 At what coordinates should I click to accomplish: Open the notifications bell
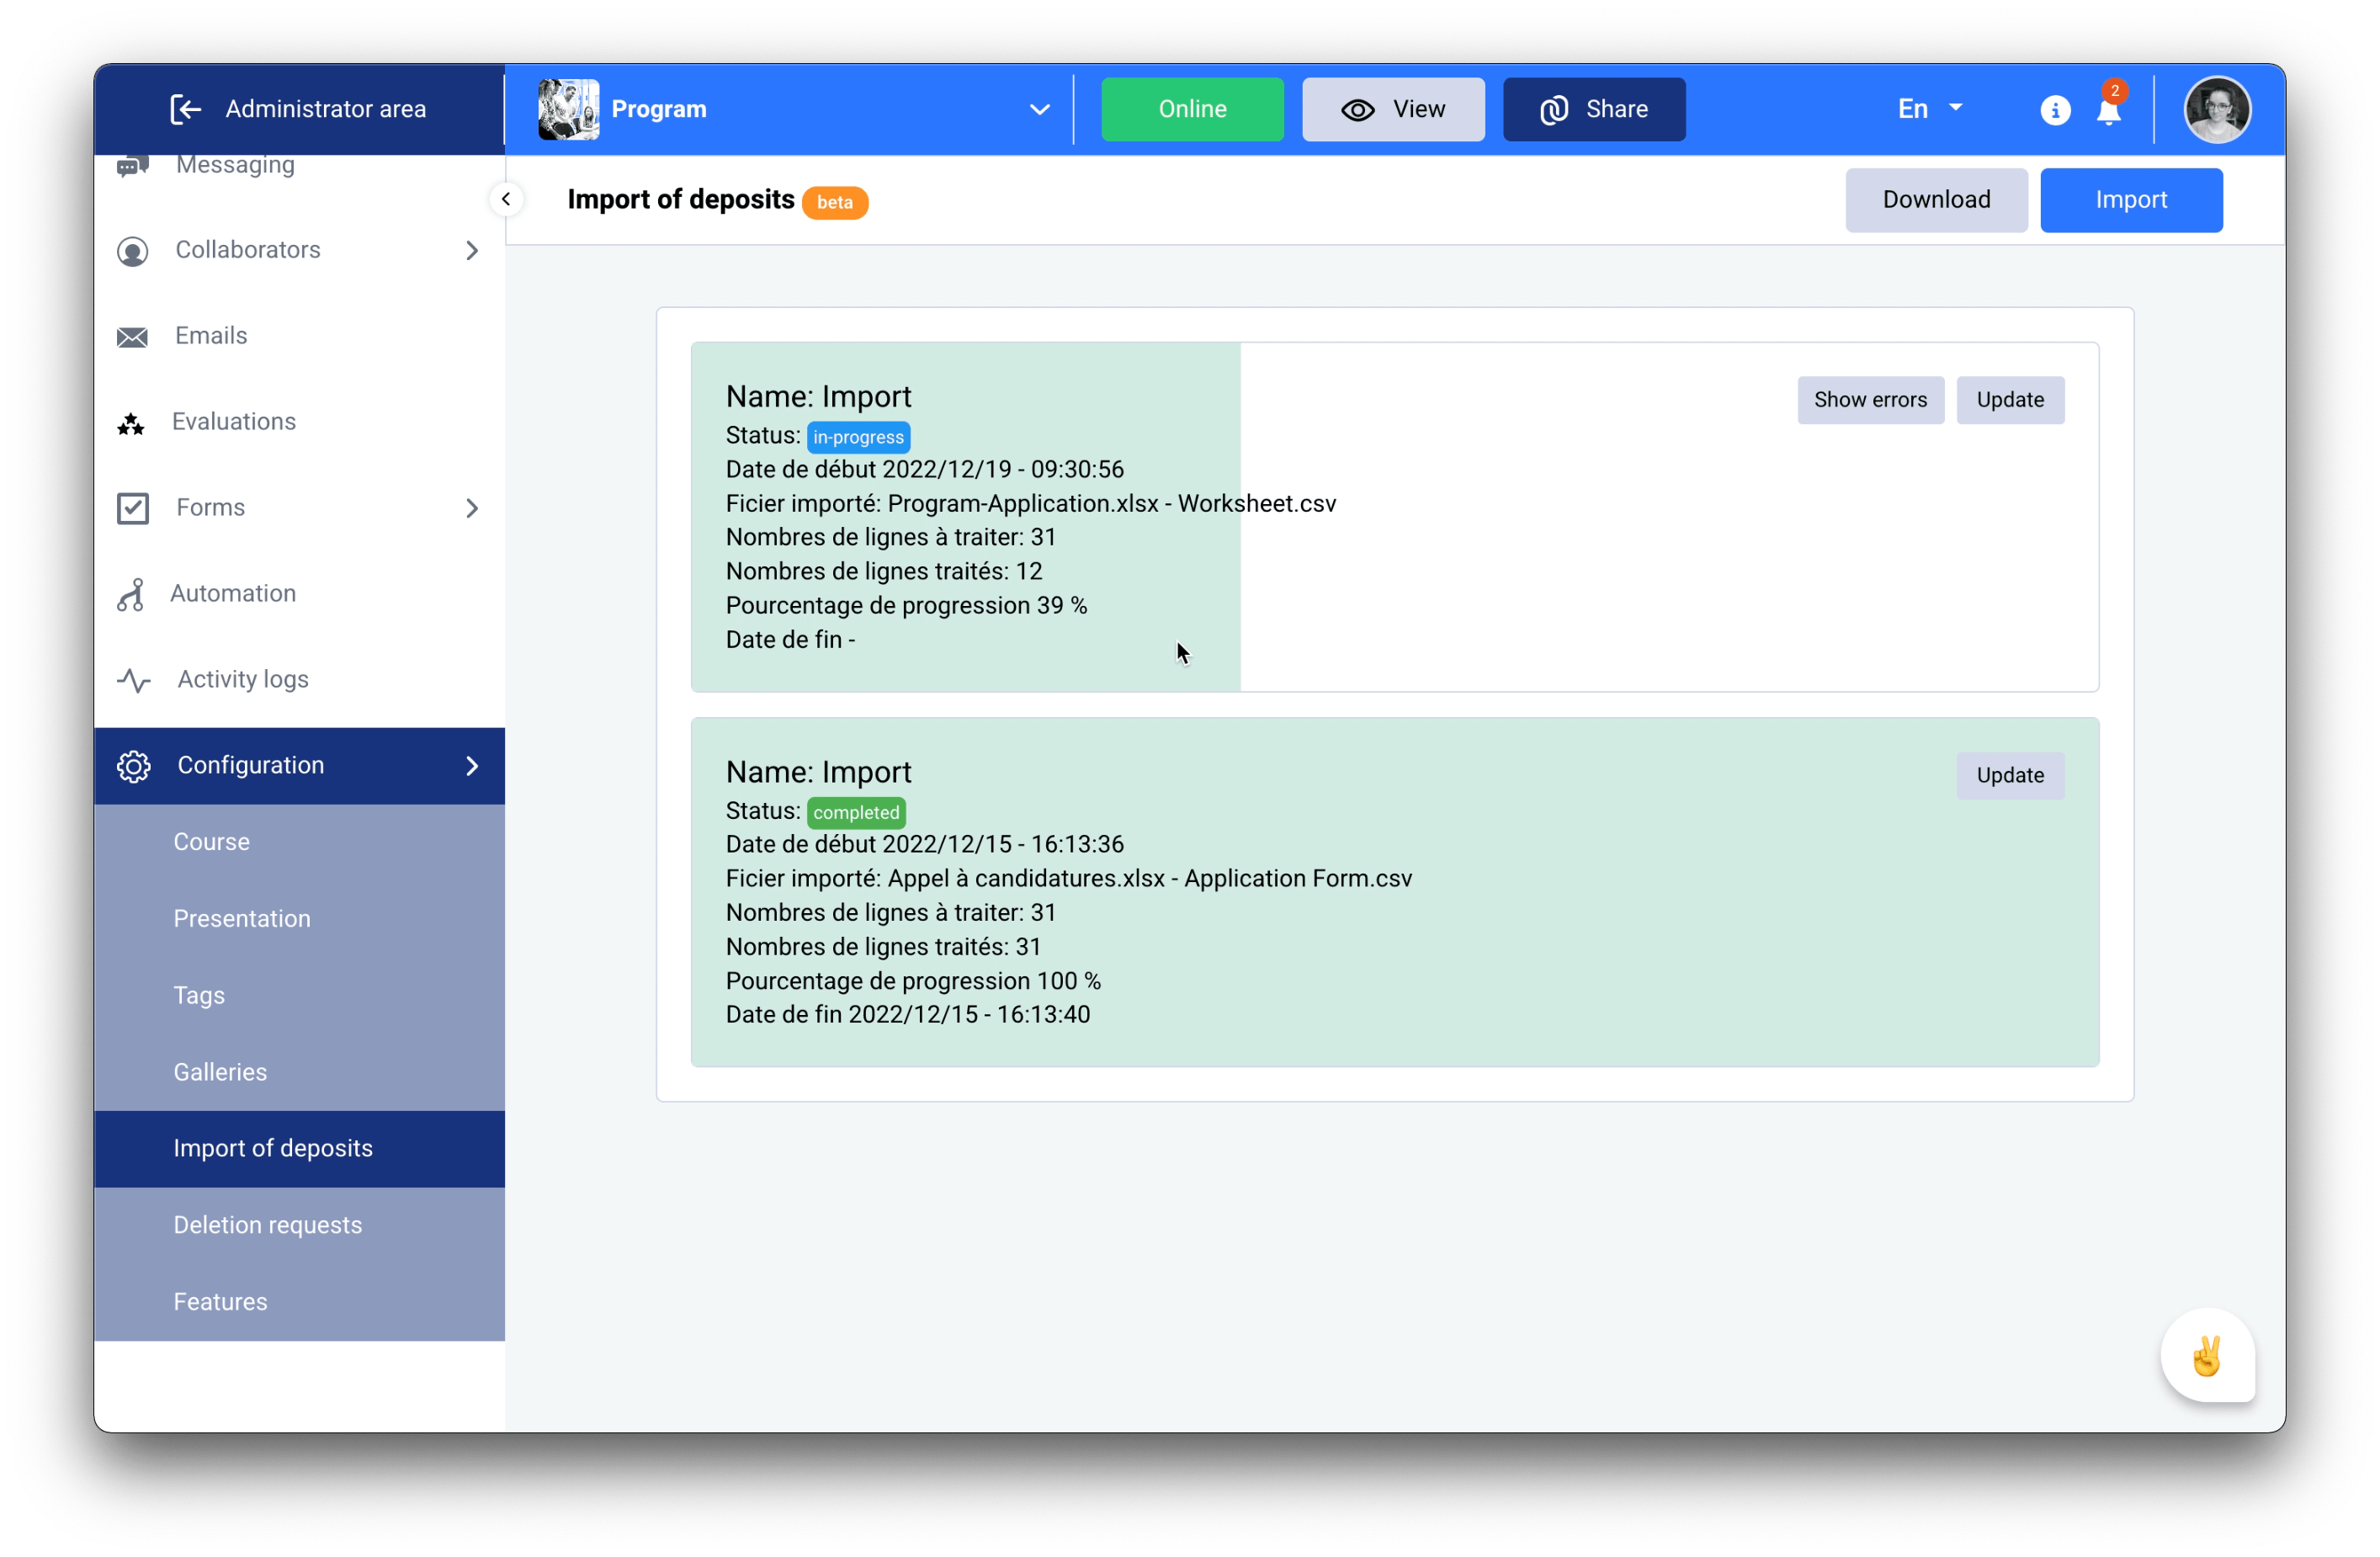2109,110
